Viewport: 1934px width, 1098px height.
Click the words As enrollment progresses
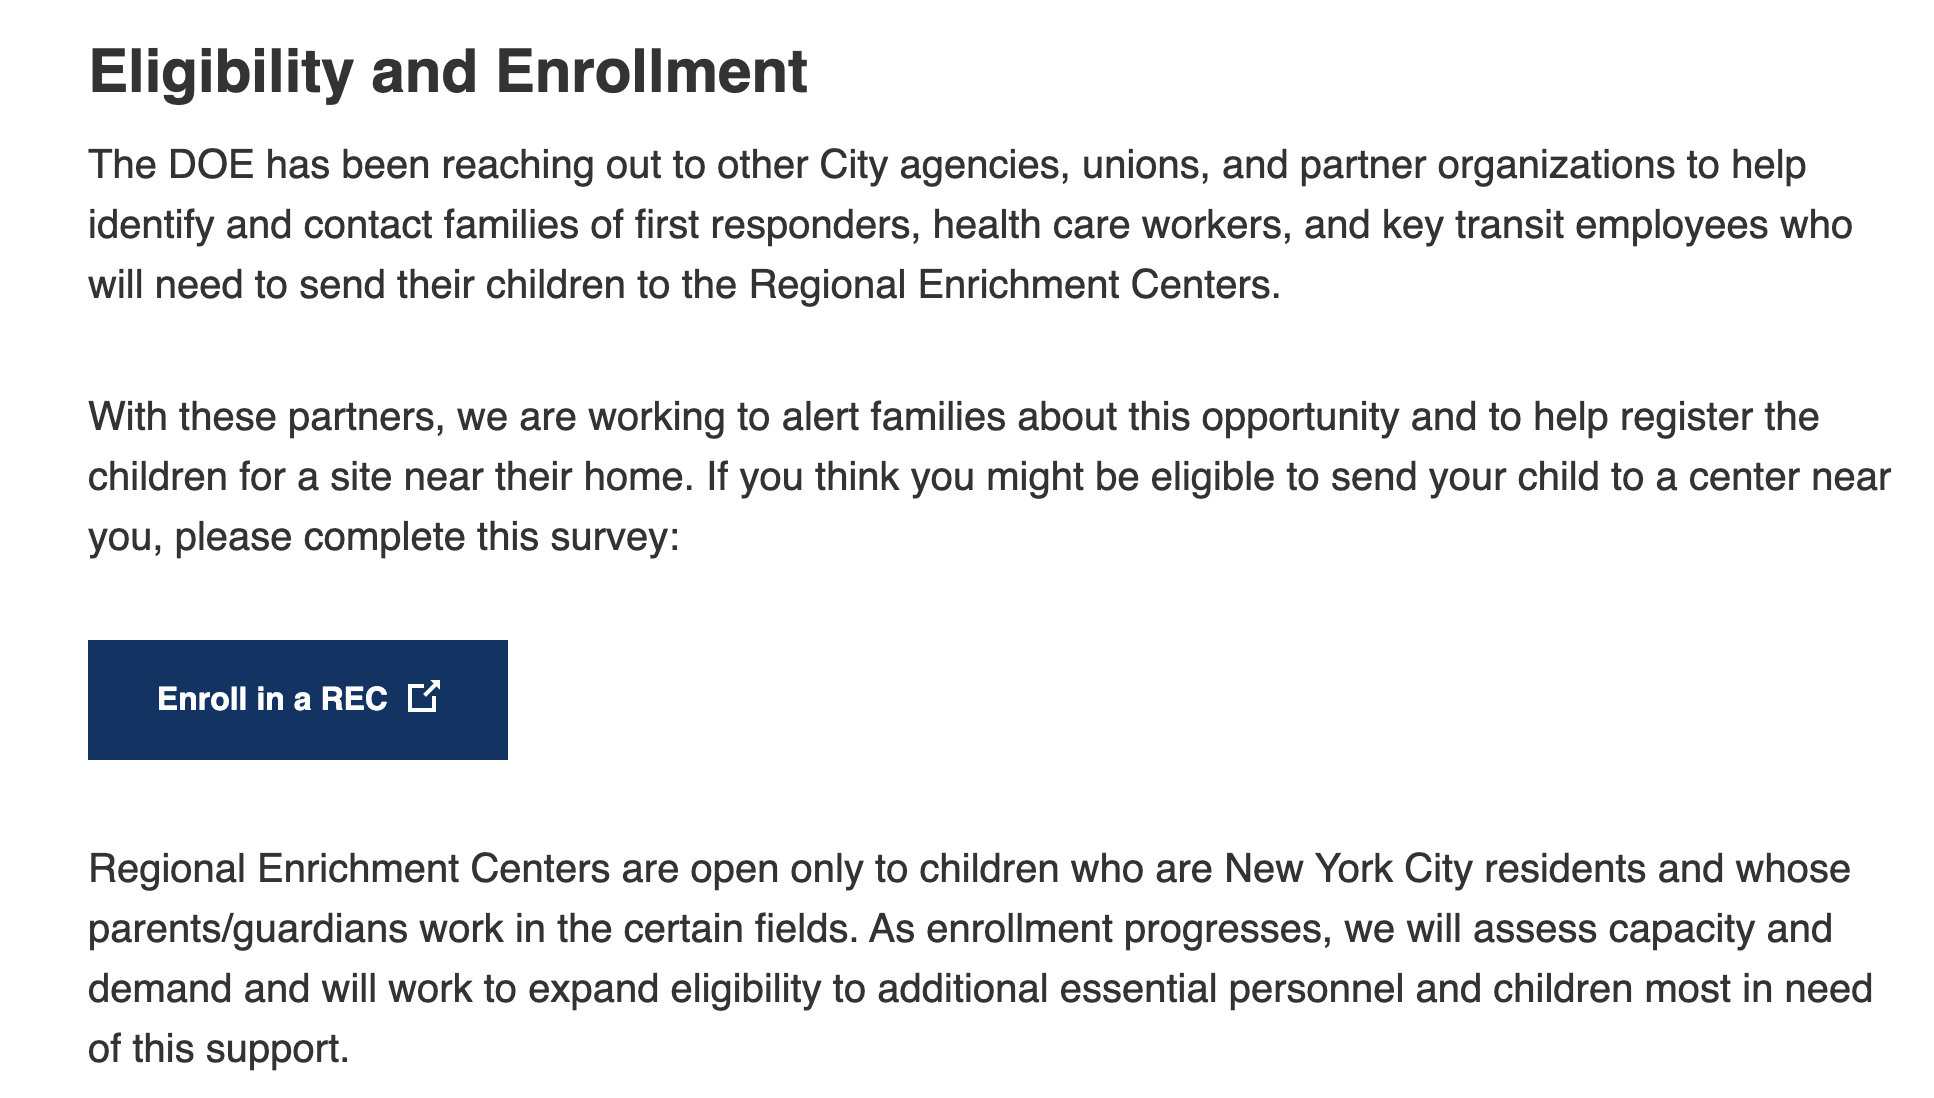1098,929
